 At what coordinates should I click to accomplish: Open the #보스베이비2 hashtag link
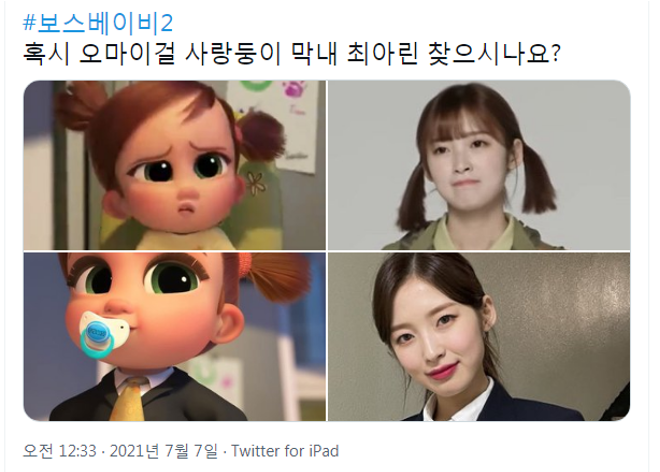[x=98, y=23]
